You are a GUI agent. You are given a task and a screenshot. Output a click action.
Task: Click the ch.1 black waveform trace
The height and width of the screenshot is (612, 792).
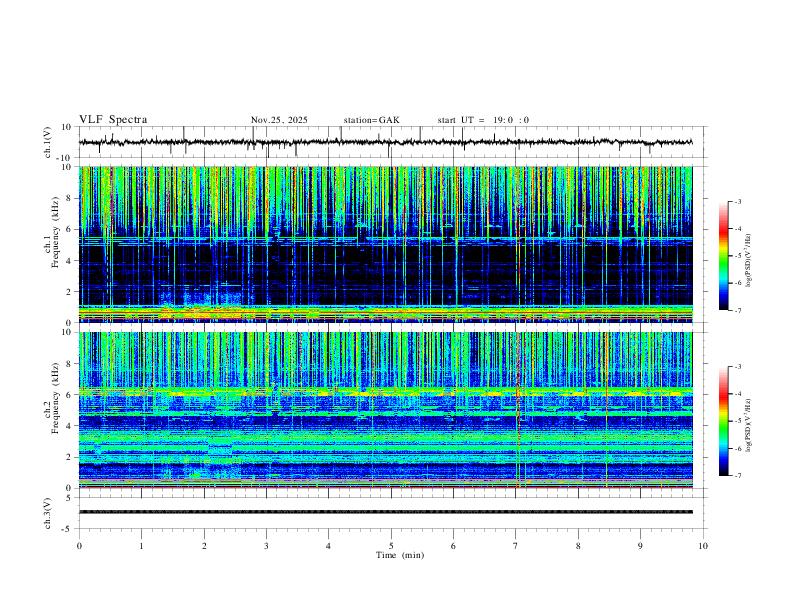point(385,142)
